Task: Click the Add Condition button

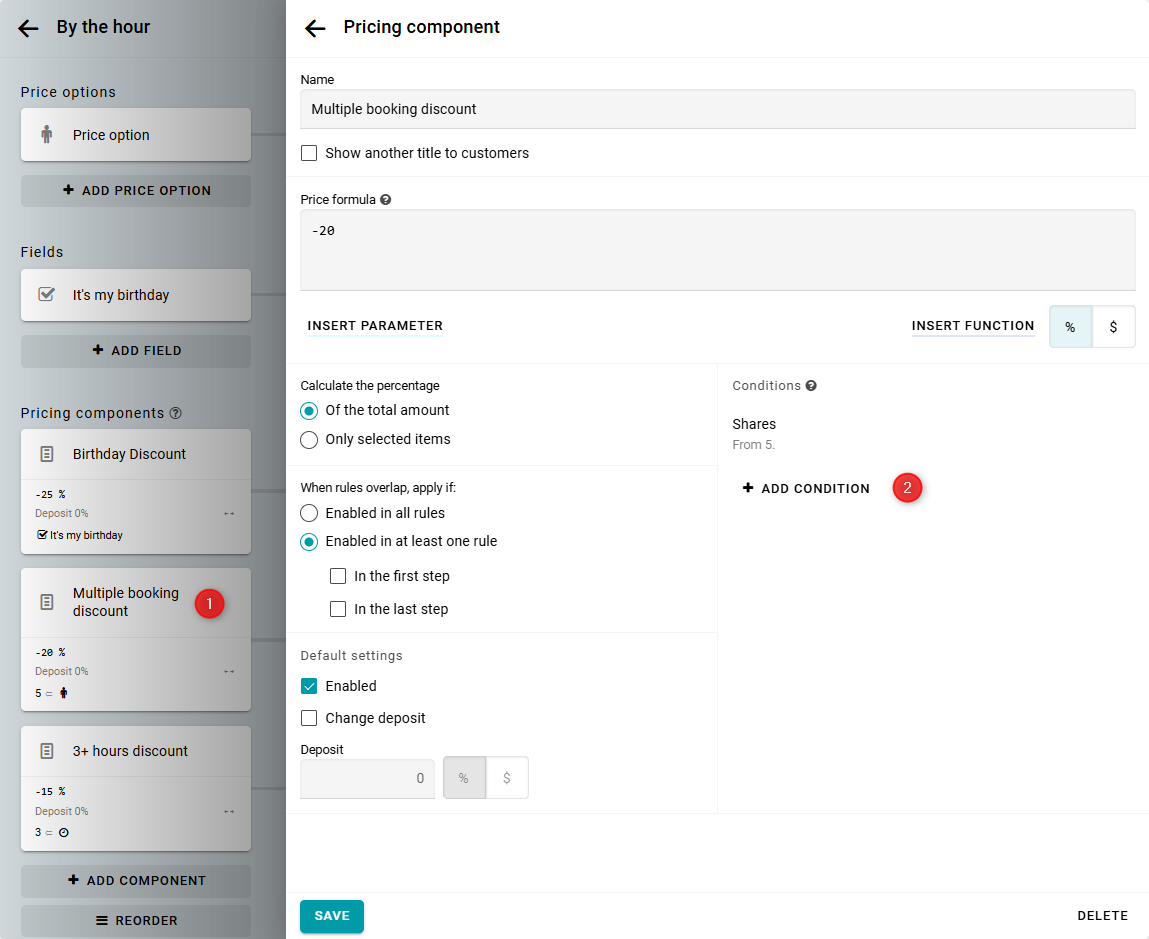Action: (x=806, y=489)
